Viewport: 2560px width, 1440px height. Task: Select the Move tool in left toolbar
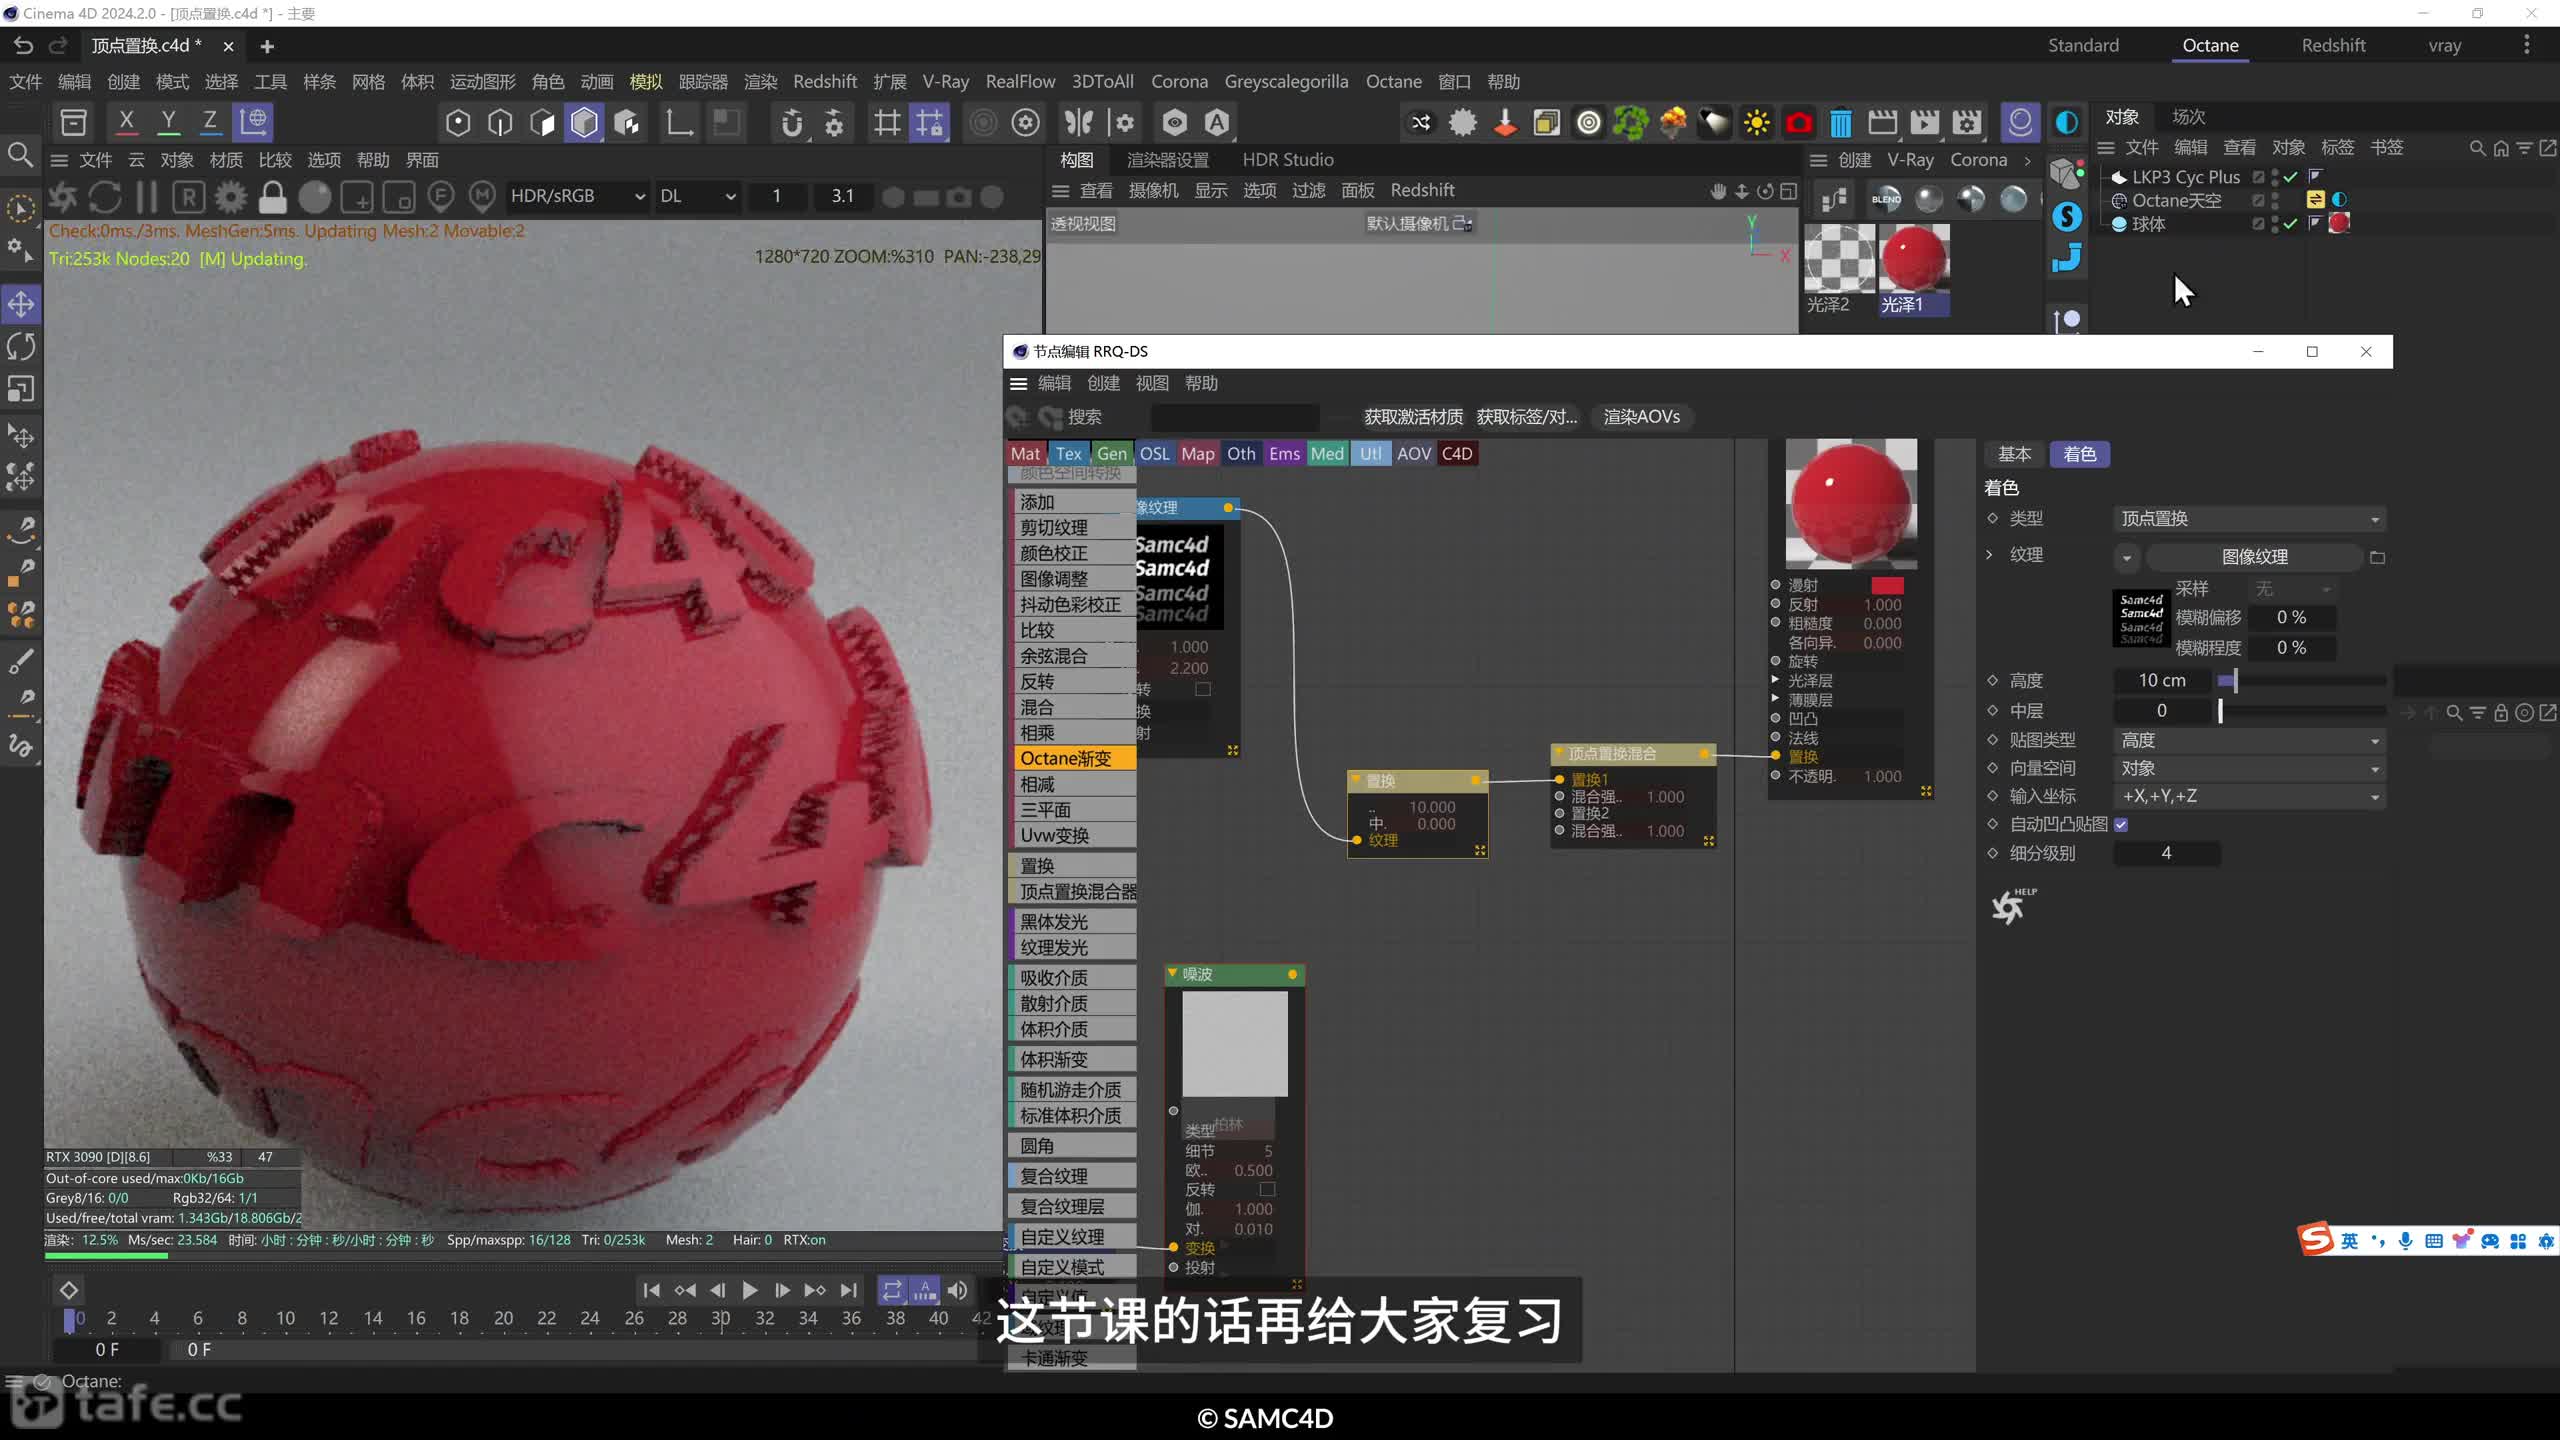click(x=21, y=304)
